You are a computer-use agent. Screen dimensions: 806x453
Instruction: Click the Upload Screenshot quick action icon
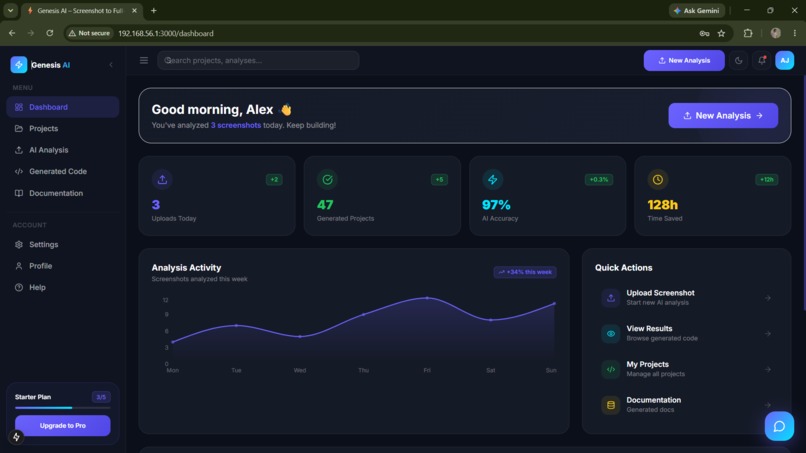pyautogui.click(x=611, y=298)
